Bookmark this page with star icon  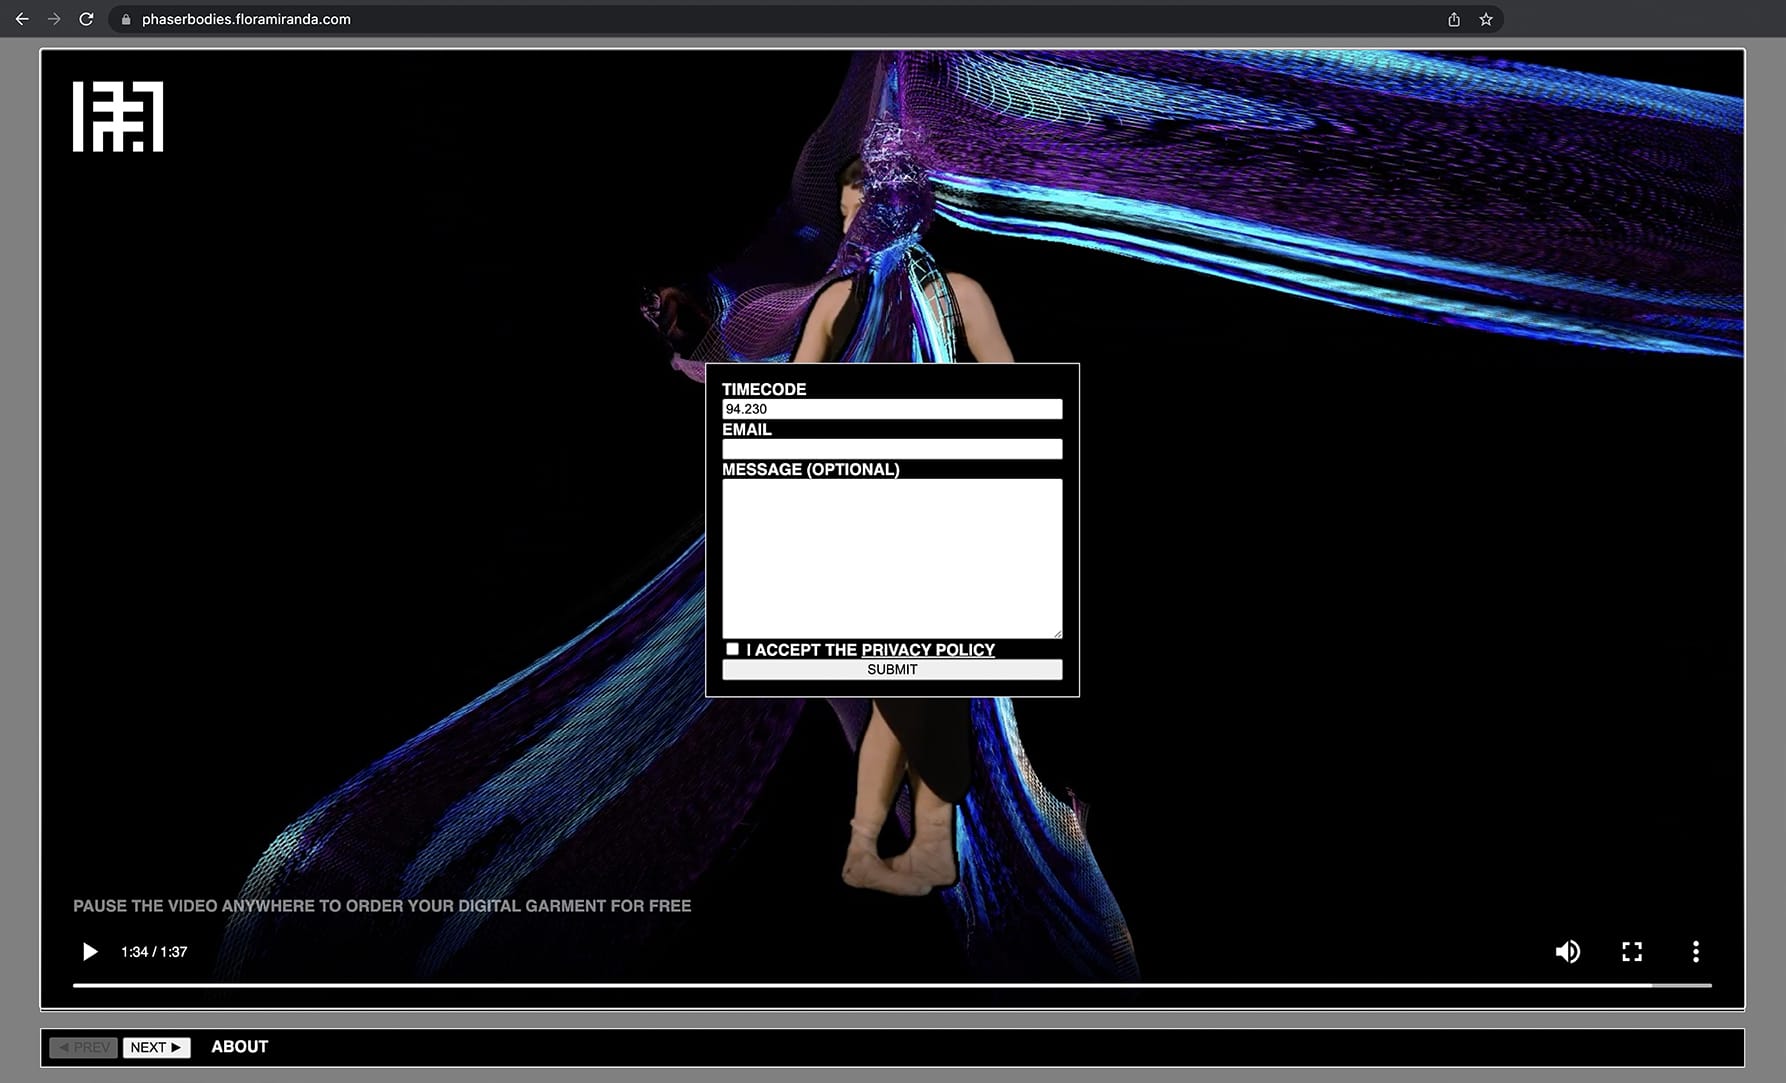[1486, 19]
